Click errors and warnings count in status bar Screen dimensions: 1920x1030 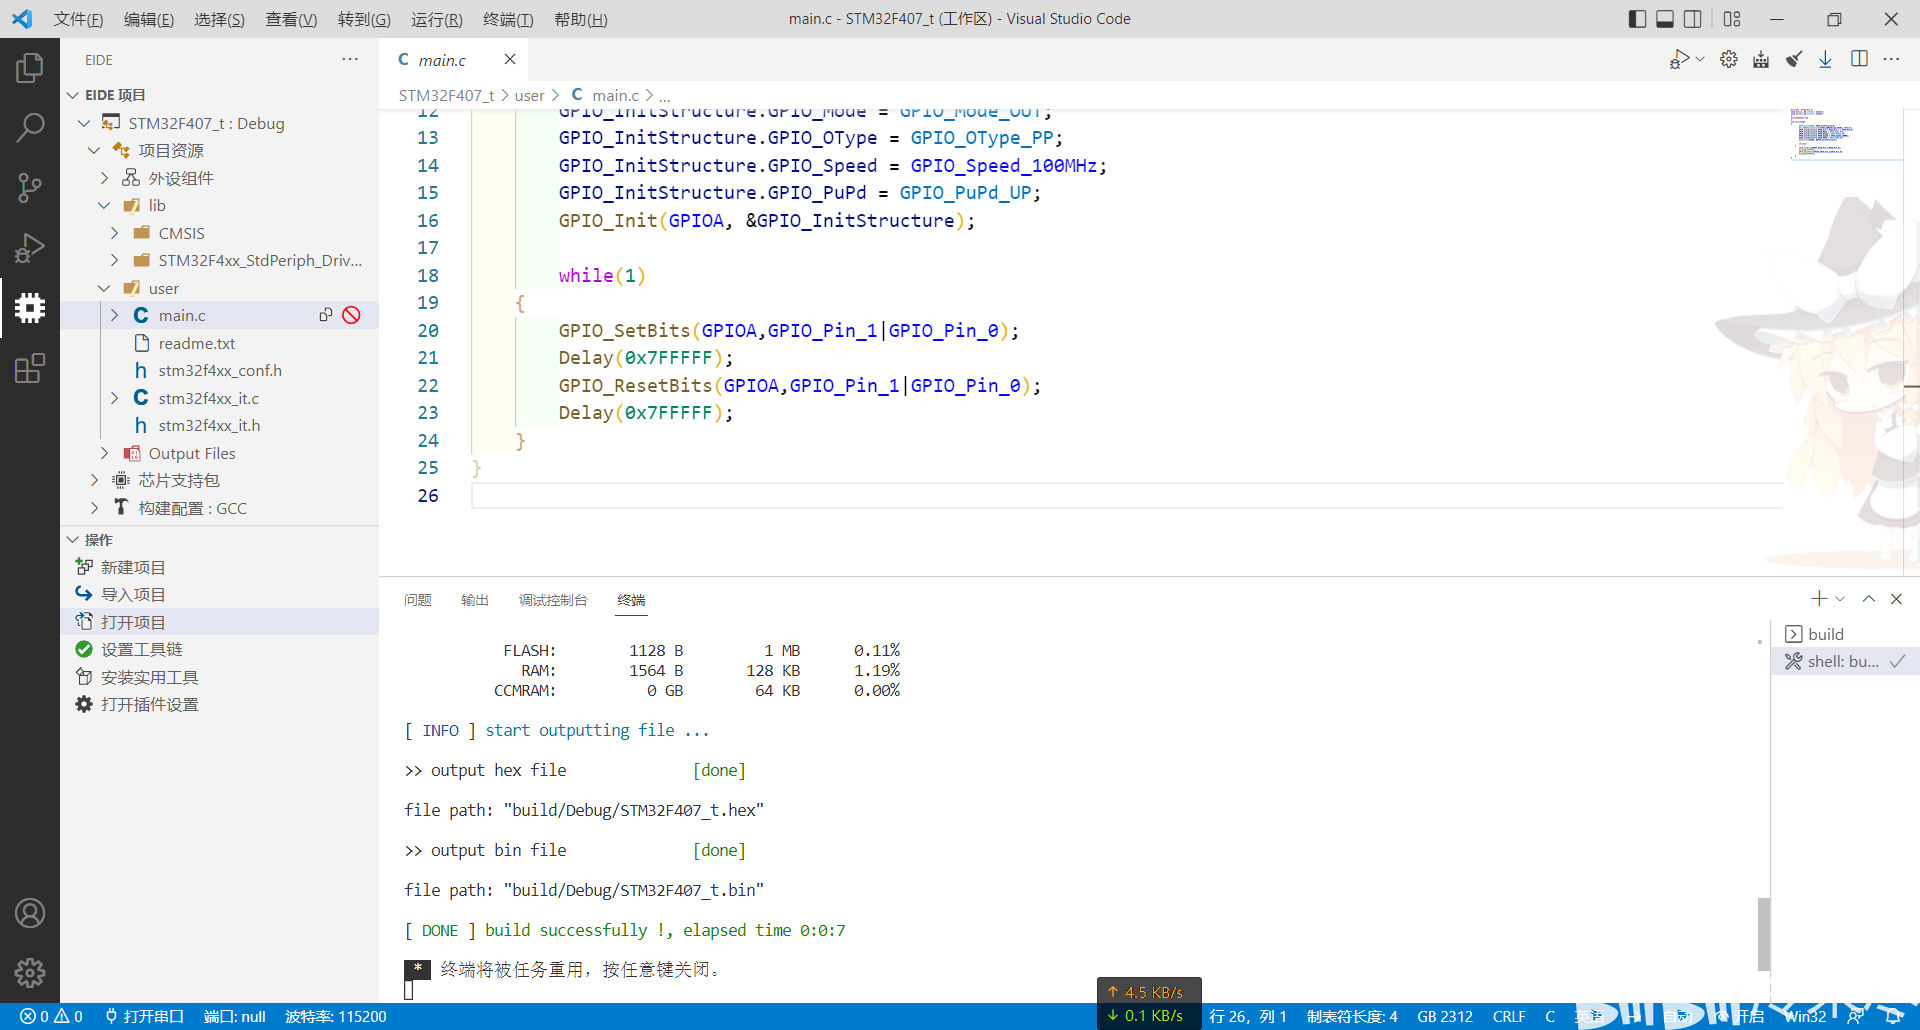[51, 1017]
